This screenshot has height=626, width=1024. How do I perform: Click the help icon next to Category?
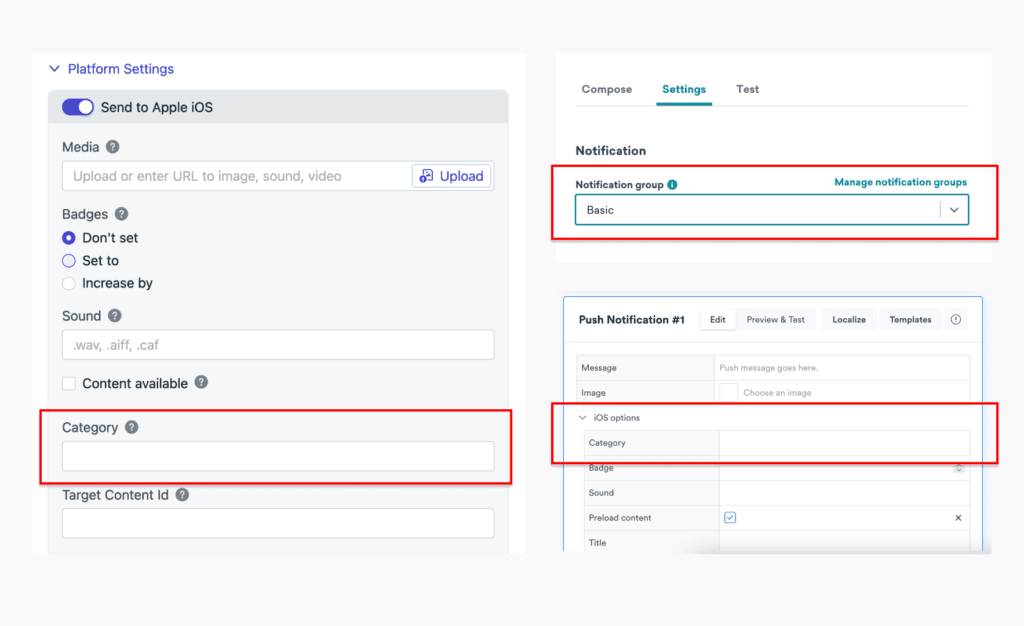click(132, 428)
